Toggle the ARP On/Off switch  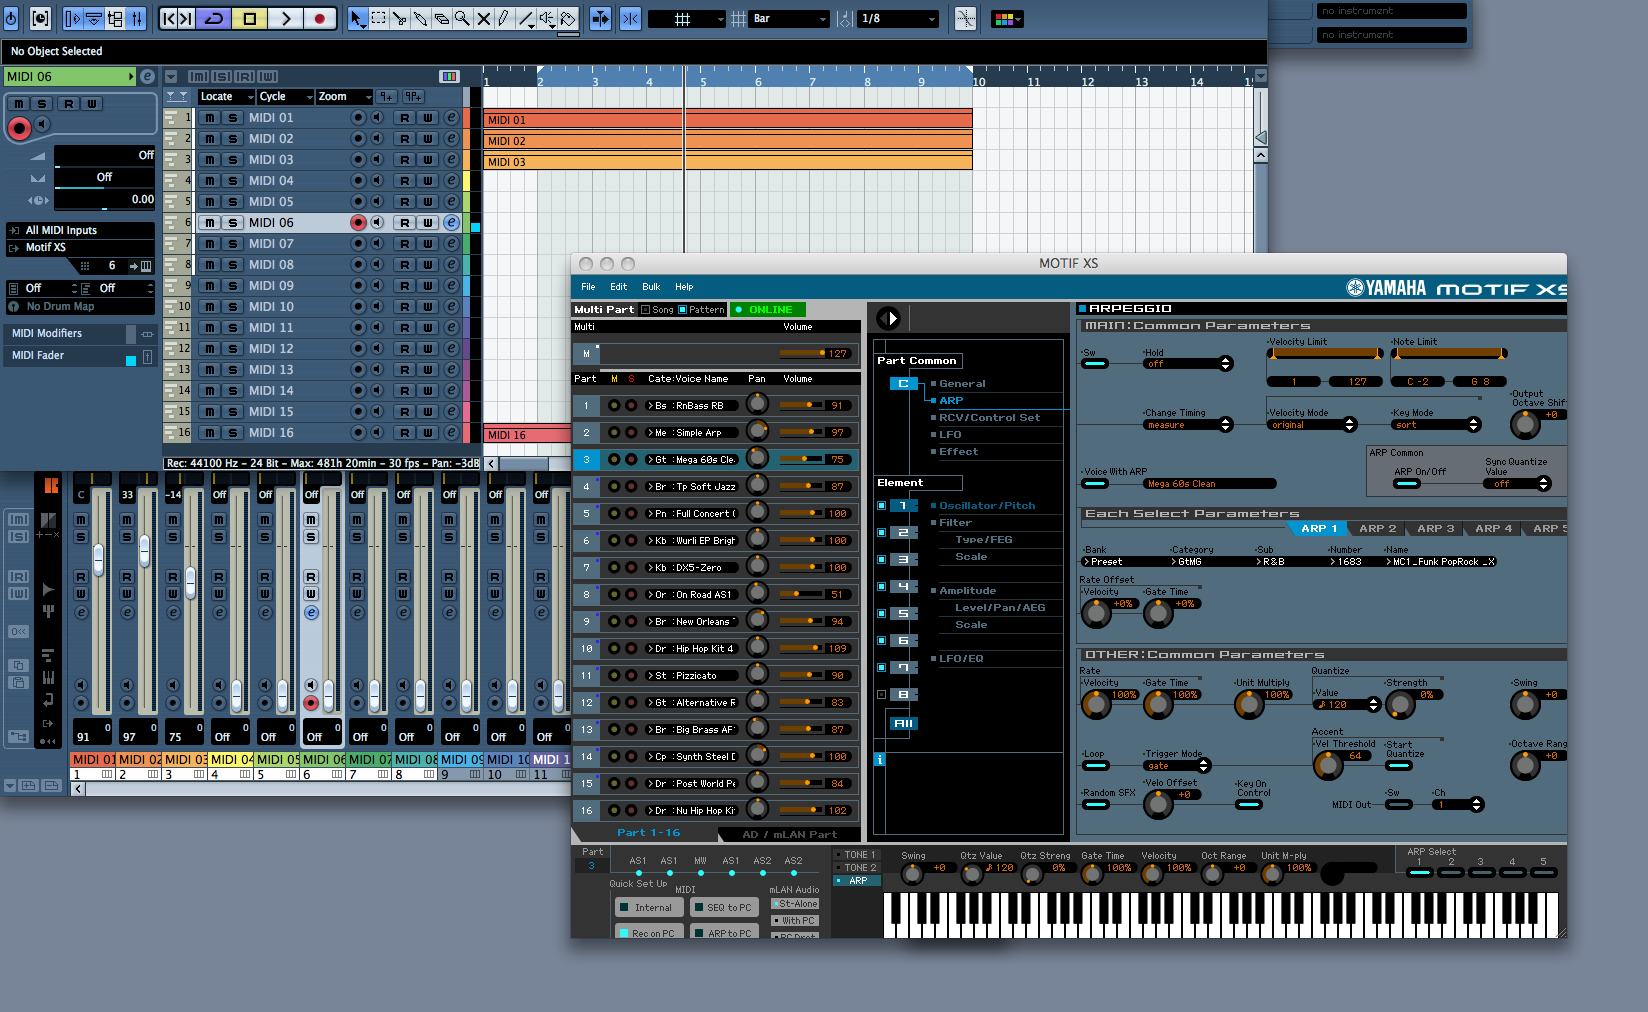(x=1407, y=484)
